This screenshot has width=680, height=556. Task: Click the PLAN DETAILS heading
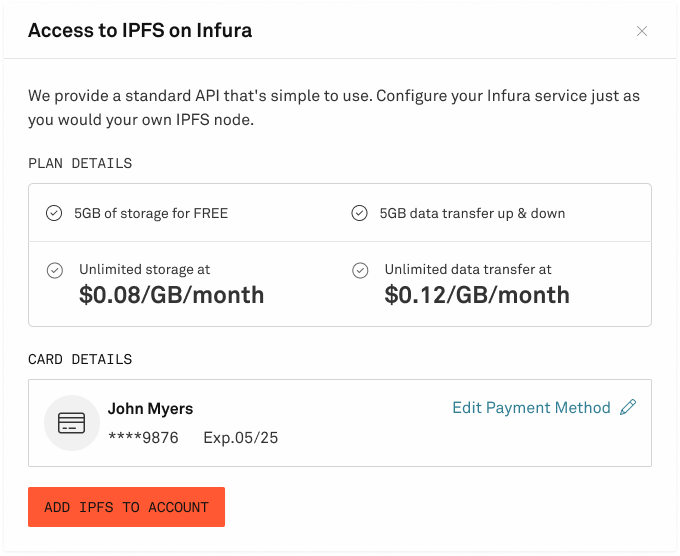pyautogui.click(x=80, y=164)
